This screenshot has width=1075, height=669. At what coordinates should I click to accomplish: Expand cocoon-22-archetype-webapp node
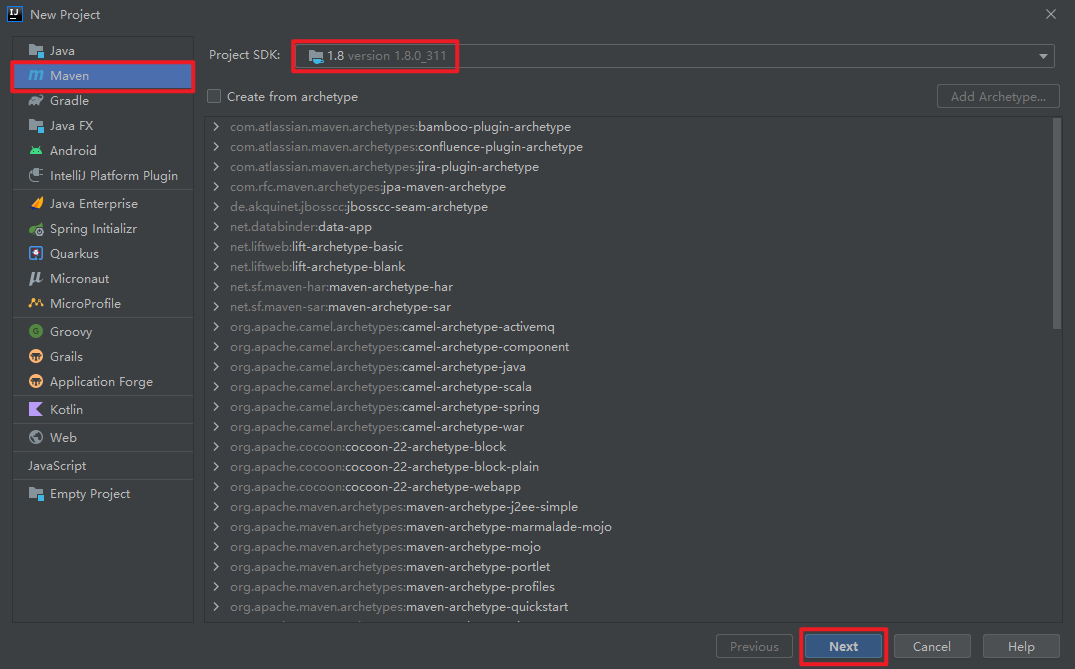tap(216, 487)
